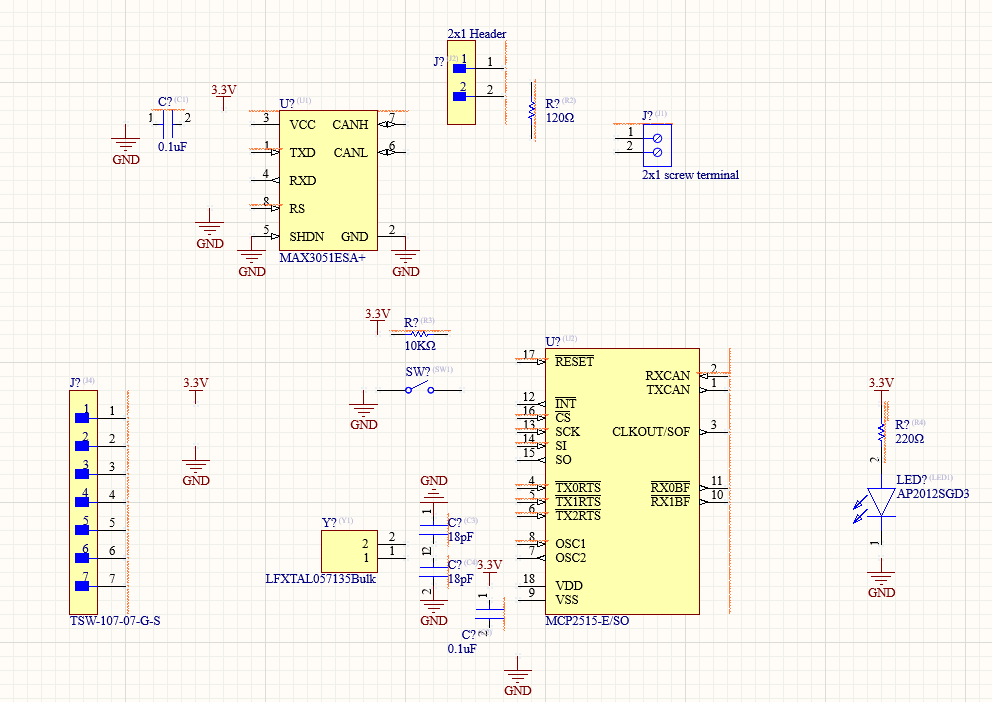Select the LFXTAL057135Bulk crystal body
Image resolution: width=992 pixels, height=702 pixels.
[349, 551]
